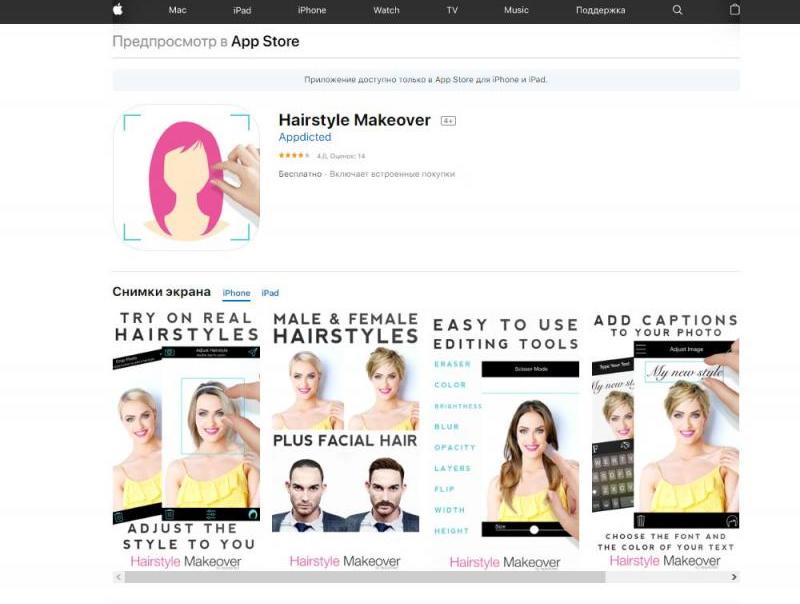Click the left scroll arrow on screenshots
Screen dimensions: 800x604
[118, 577]
